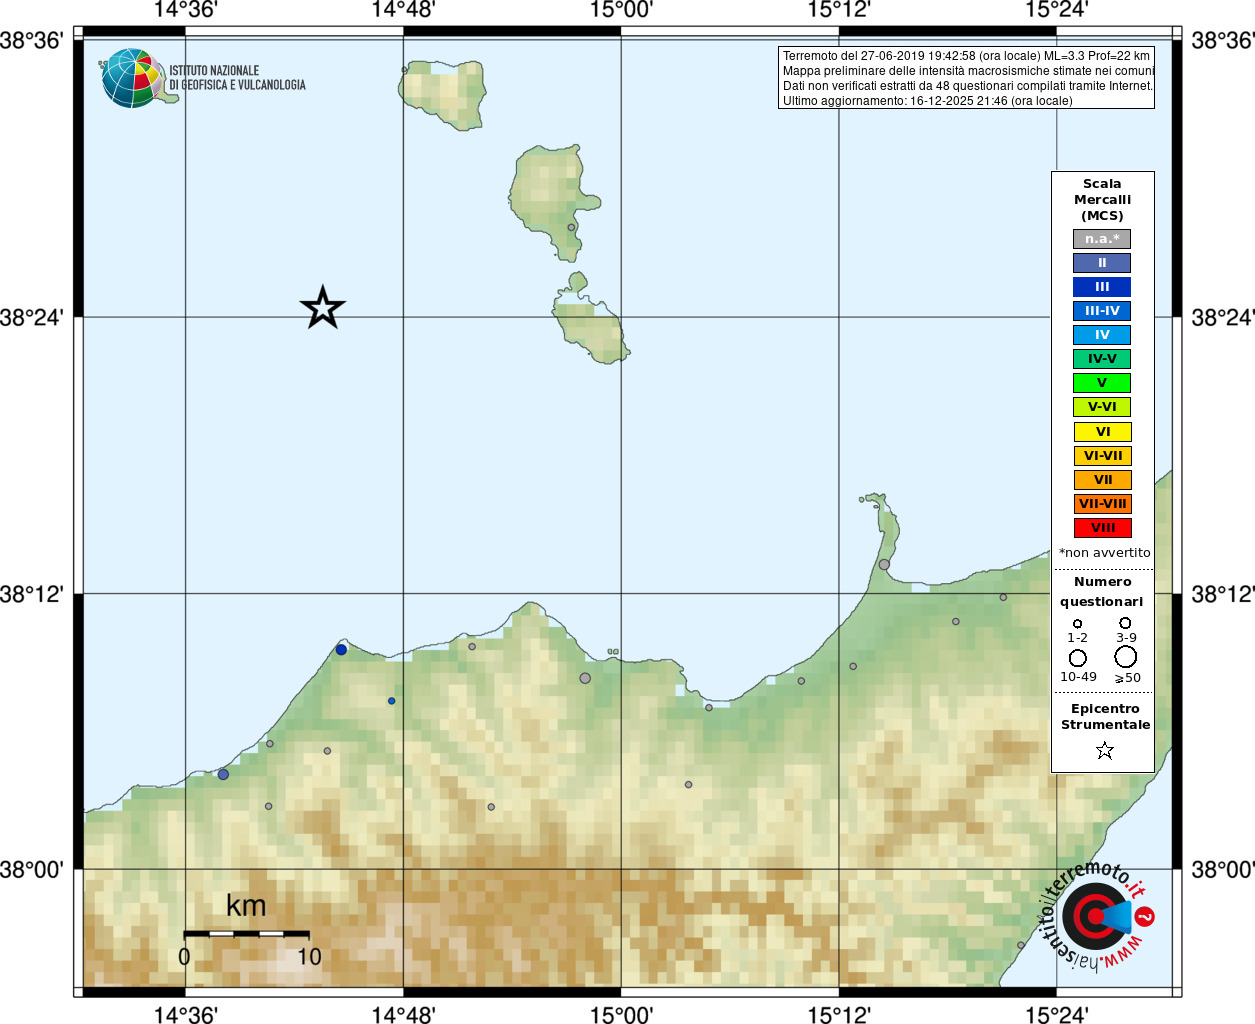1255x1024 pixels.
Task: Click the Scala Mercalli (MCS) legend title
Action: click(x=1102, y=200)
